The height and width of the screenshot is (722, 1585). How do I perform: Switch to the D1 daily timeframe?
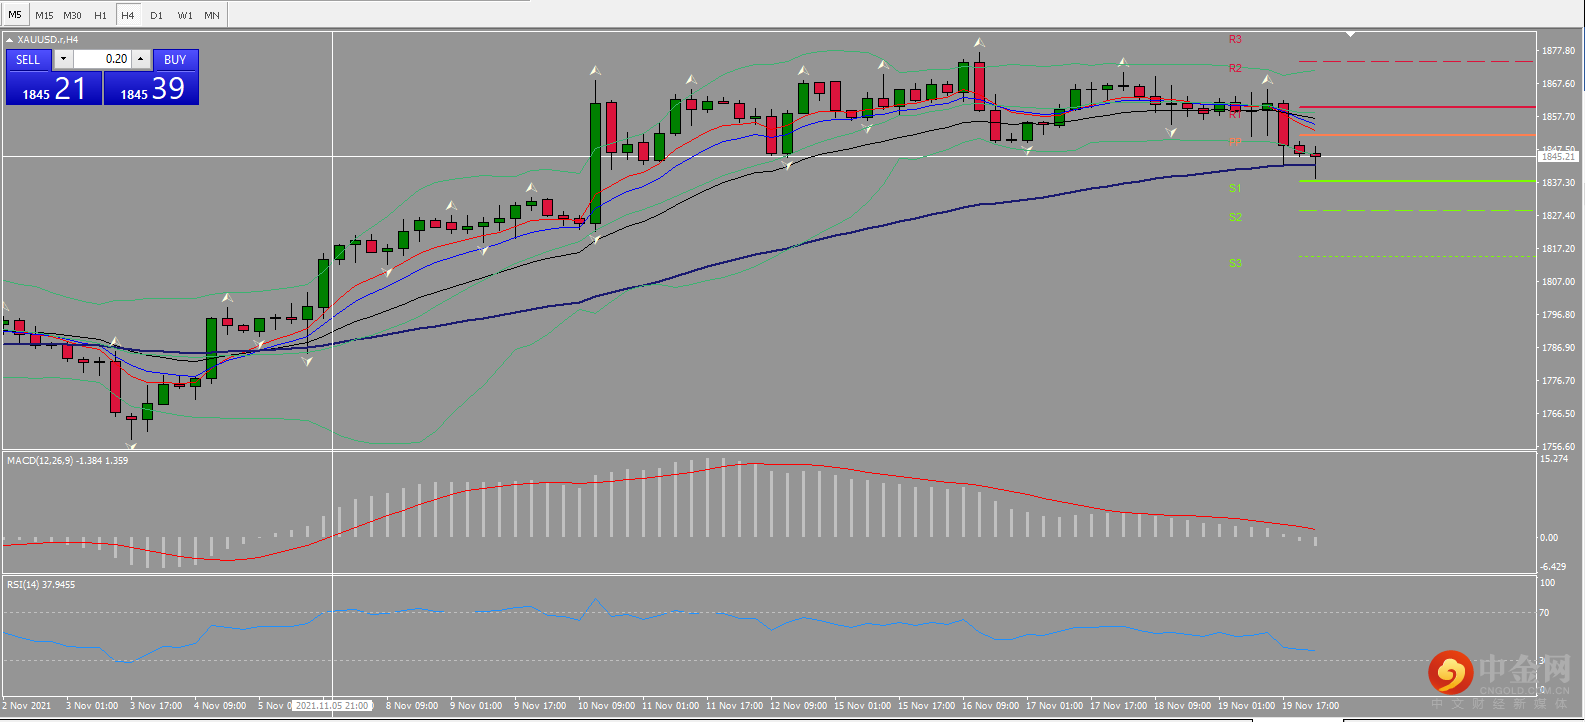[x=156, y=16]
